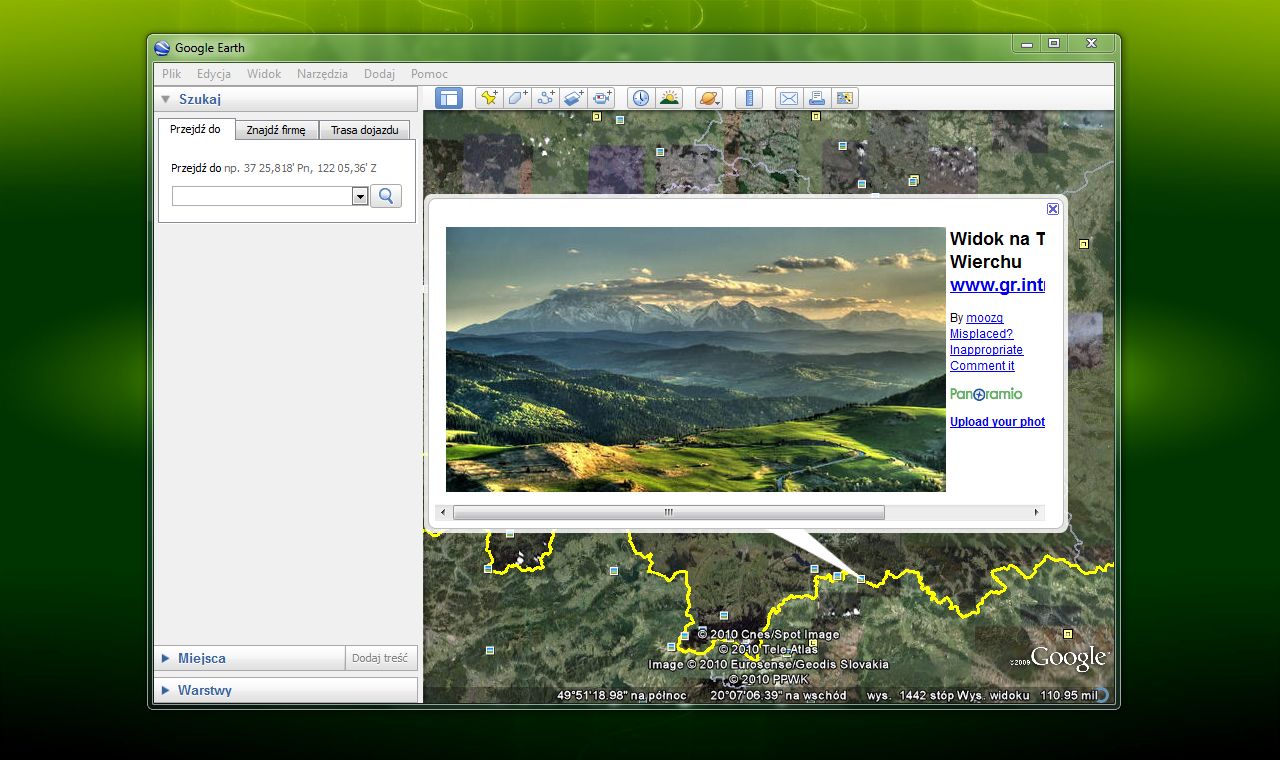Add a placemark with the pushpin icon
The image size is (1280, 760).
(x=489, y=98)
